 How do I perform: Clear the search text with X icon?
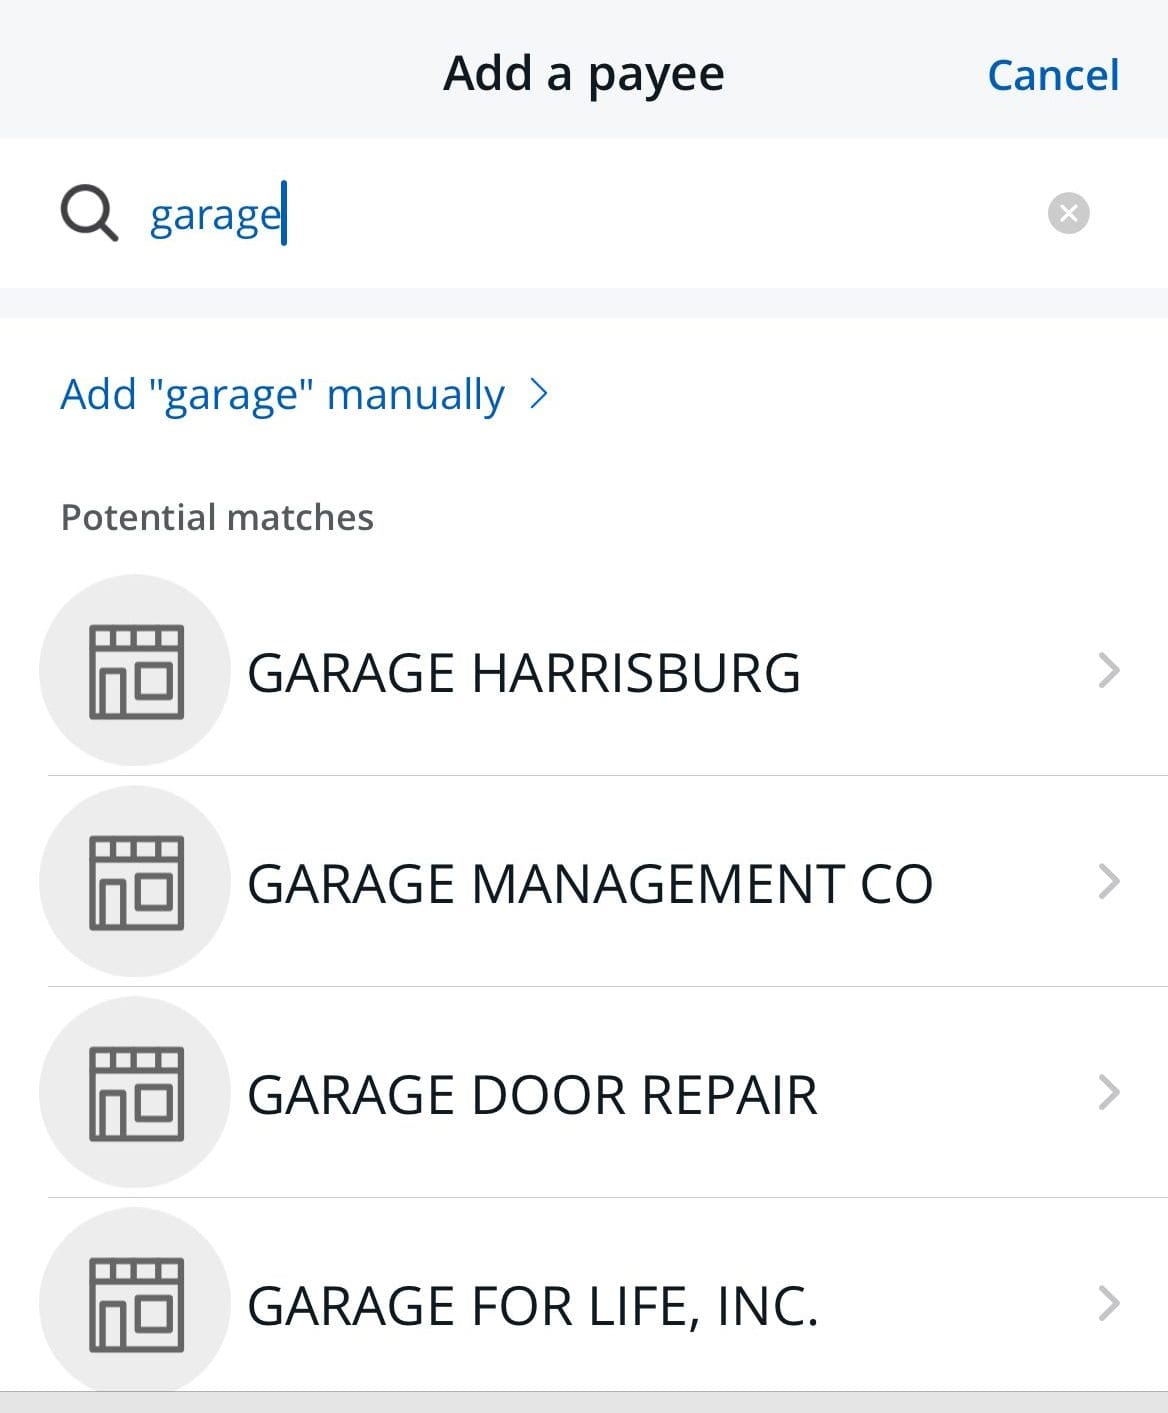point(1068,213)
